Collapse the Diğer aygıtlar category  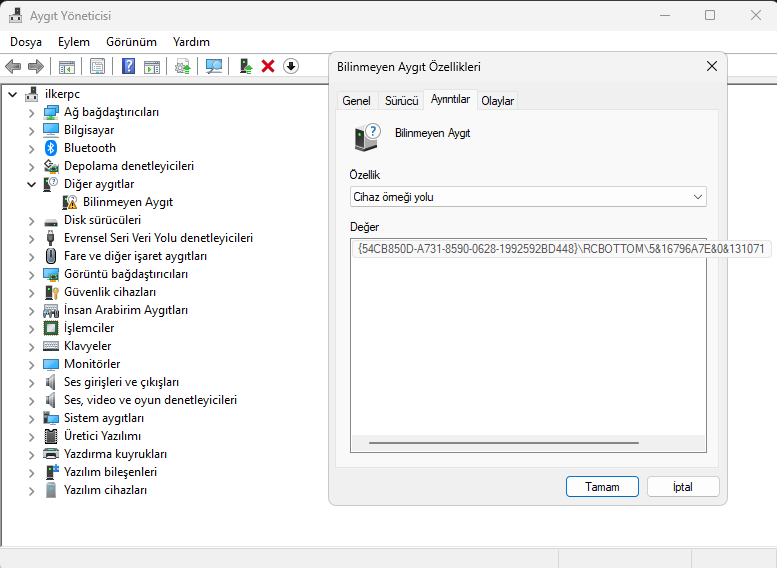pos(32,184)
